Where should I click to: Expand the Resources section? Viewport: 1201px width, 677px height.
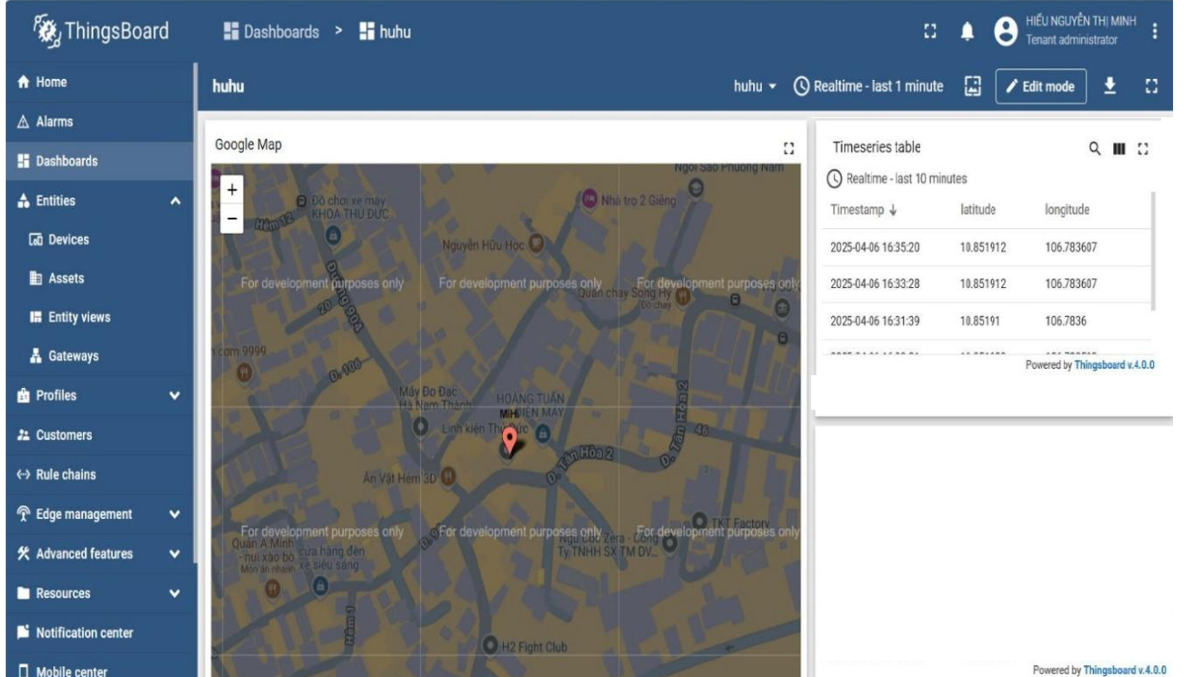176,593
